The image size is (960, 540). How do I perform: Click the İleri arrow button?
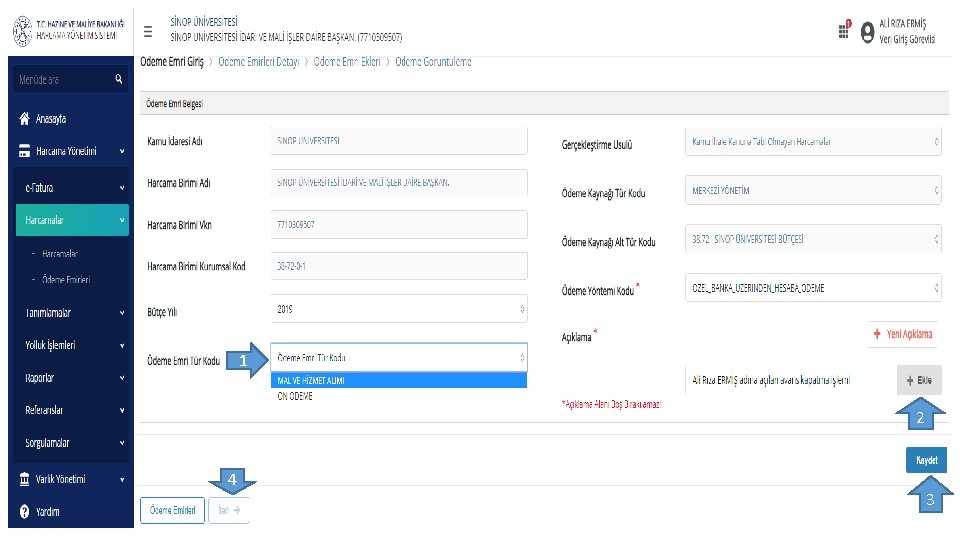pos(228,510)
